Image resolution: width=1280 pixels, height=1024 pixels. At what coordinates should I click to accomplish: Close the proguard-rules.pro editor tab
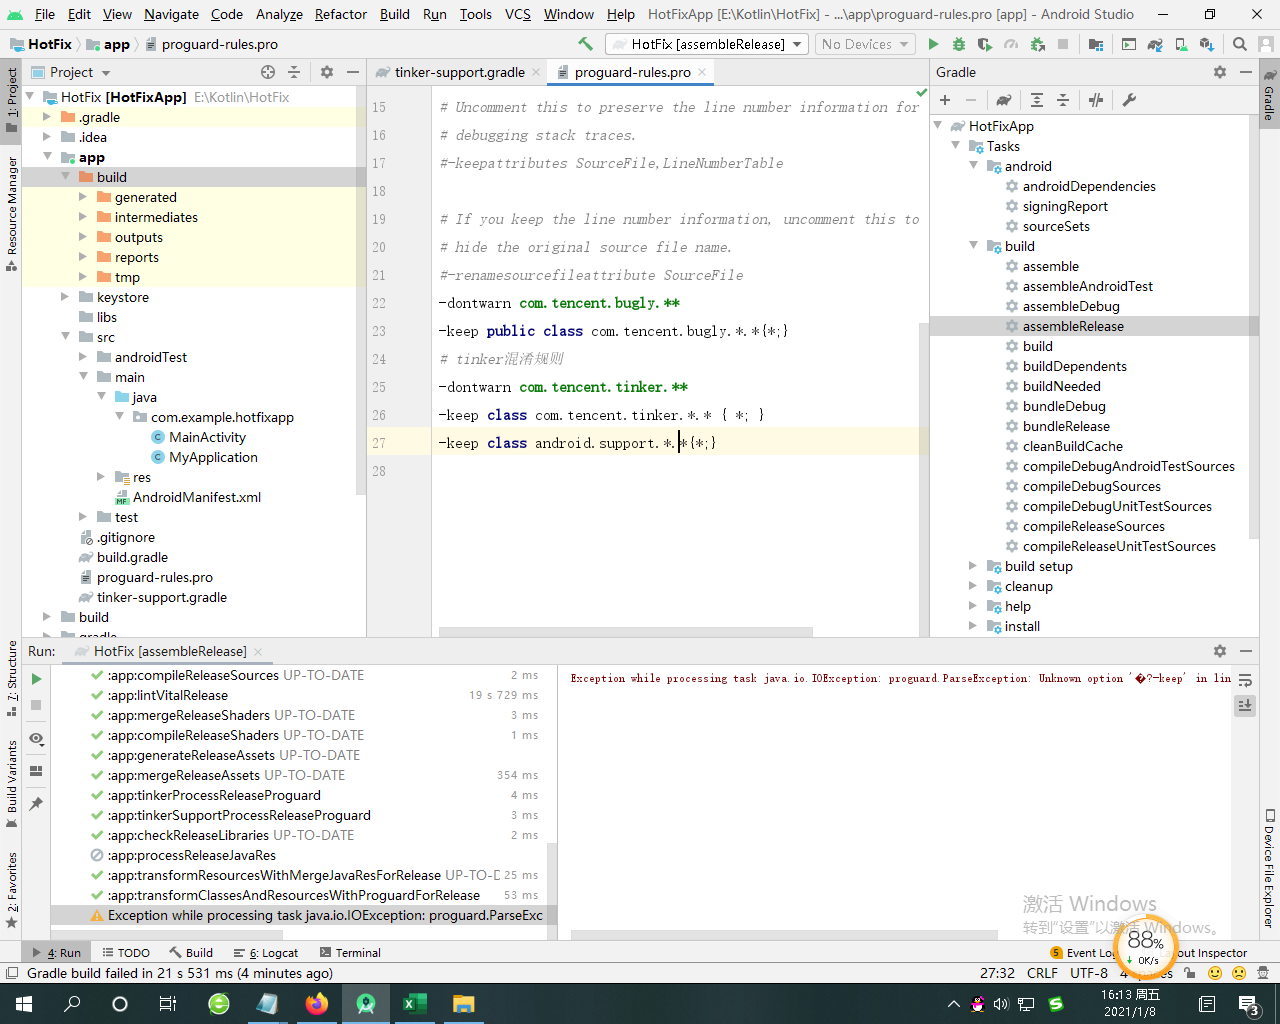pos(702,72)
